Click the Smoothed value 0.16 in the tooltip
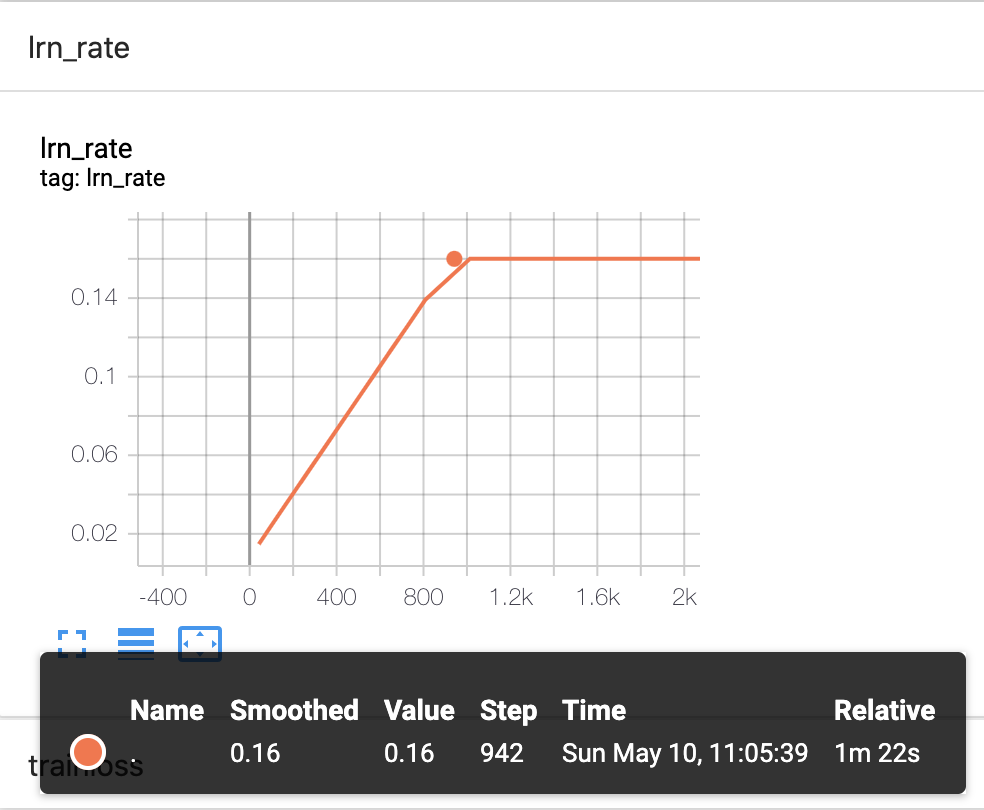Viewport: 984px width, 810px height. click(x=255, y=753)
